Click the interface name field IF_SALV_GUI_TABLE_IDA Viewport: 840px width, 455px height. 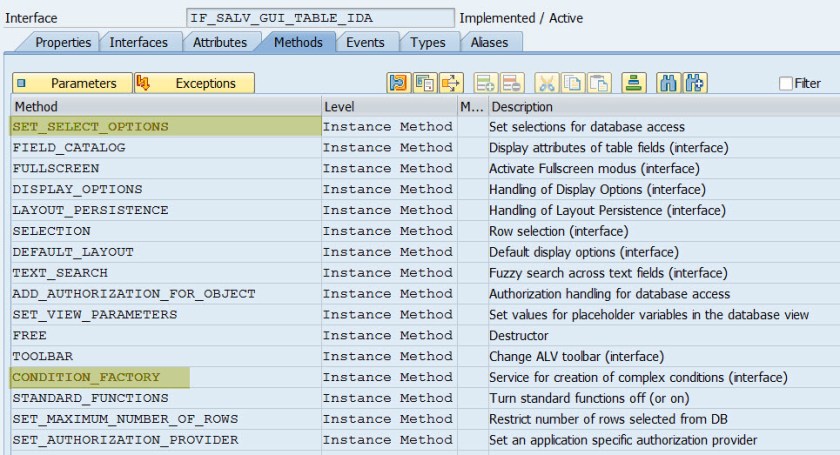click(318, 18)
